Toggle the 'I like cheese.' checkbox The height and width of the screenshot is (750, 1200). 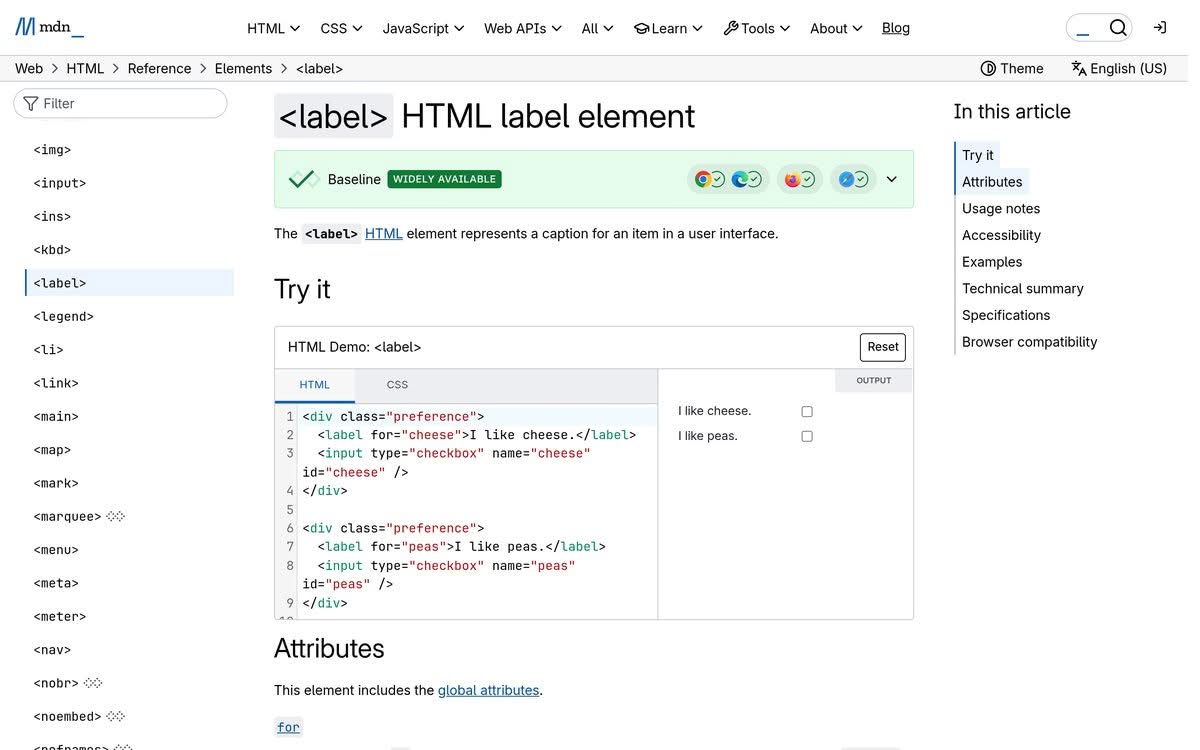pos(807,411)
